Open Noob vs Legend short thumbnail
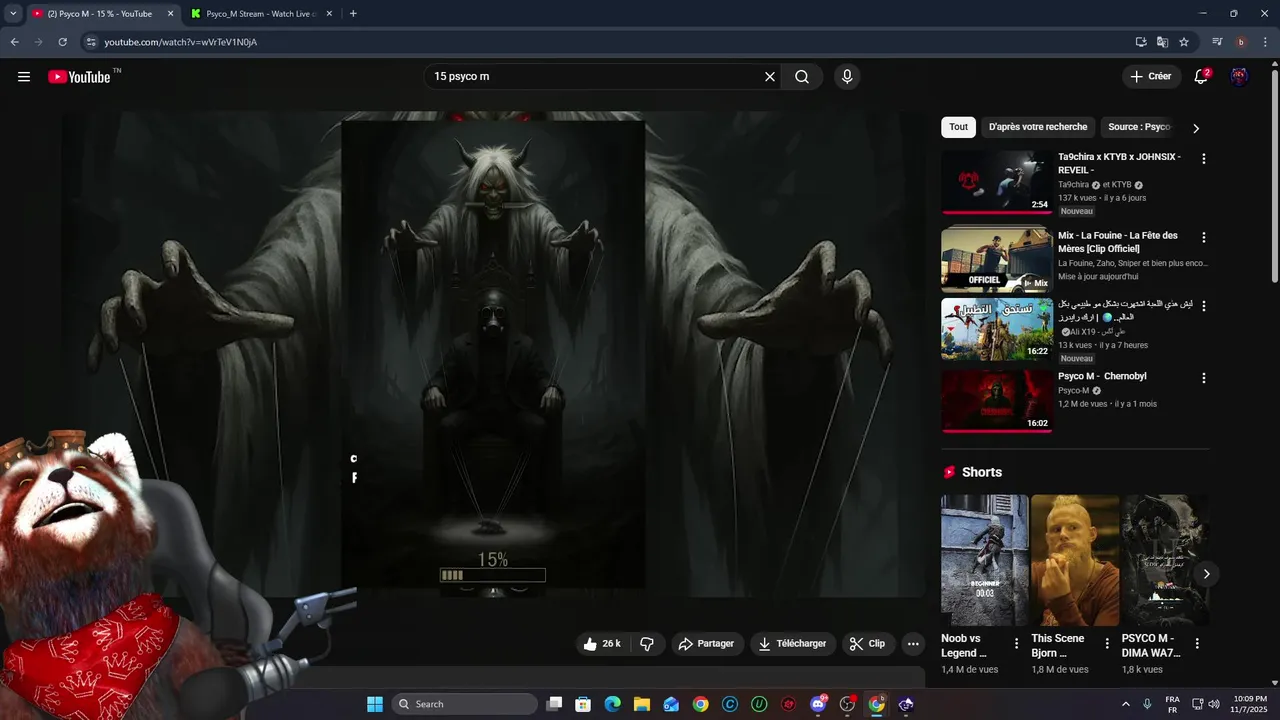 [985, 560]
